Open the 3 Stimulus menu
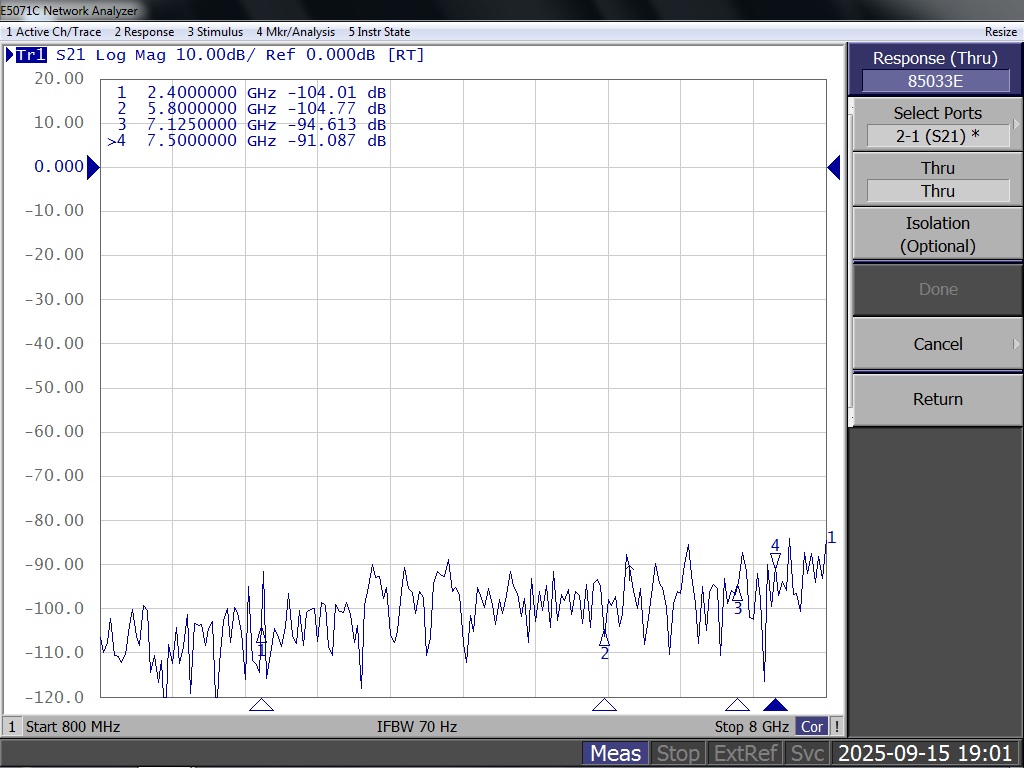 coord(215,31)
